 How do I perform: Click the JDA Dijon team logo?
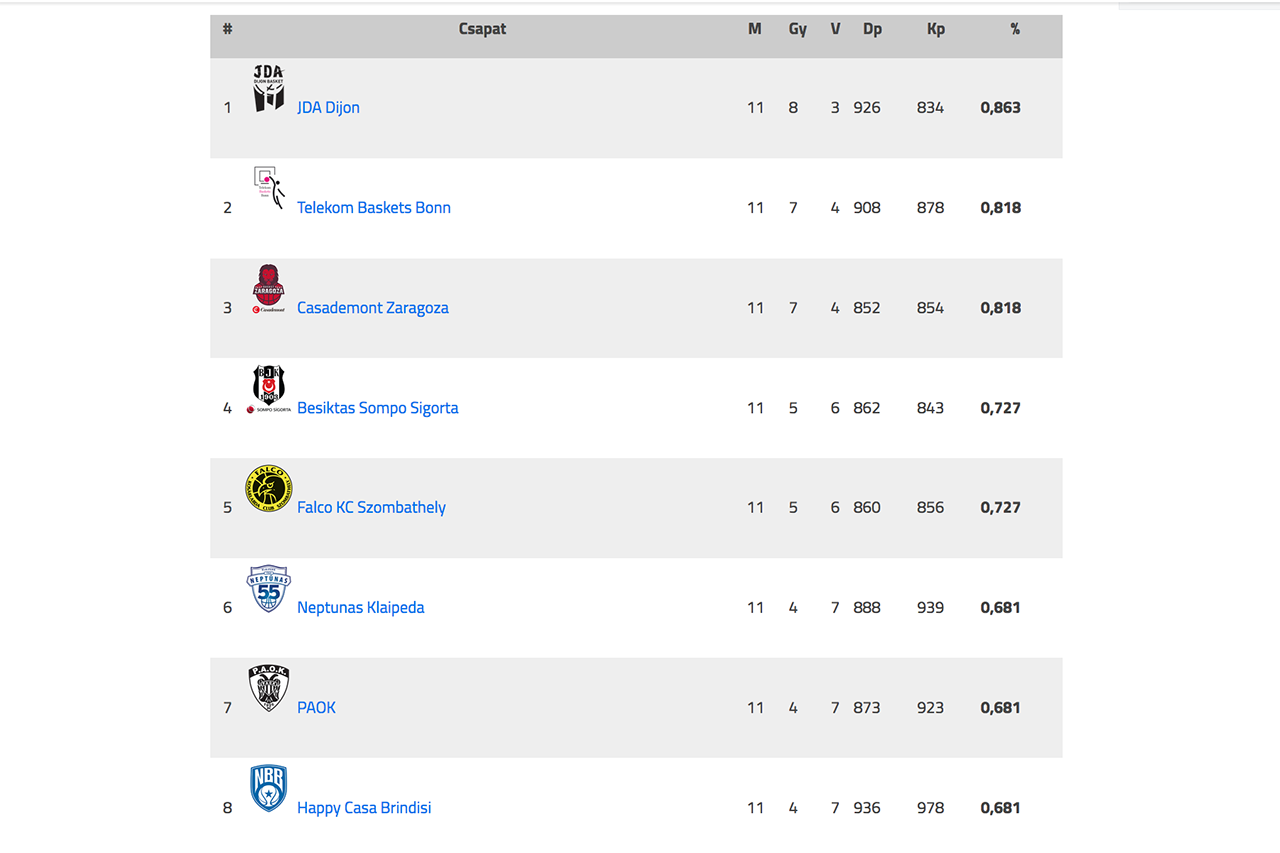pos(268,88)
